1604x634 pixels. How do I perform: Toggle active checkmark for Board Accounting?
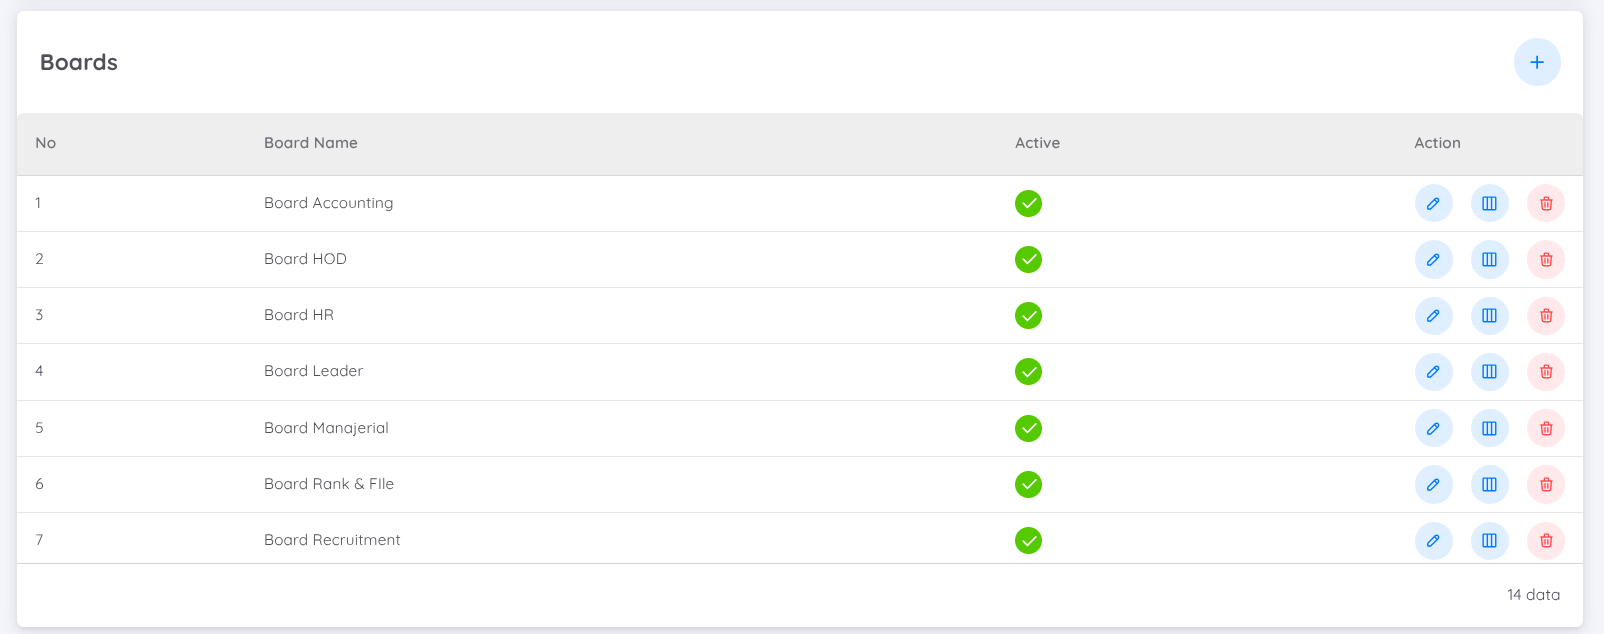(1028, 204)
